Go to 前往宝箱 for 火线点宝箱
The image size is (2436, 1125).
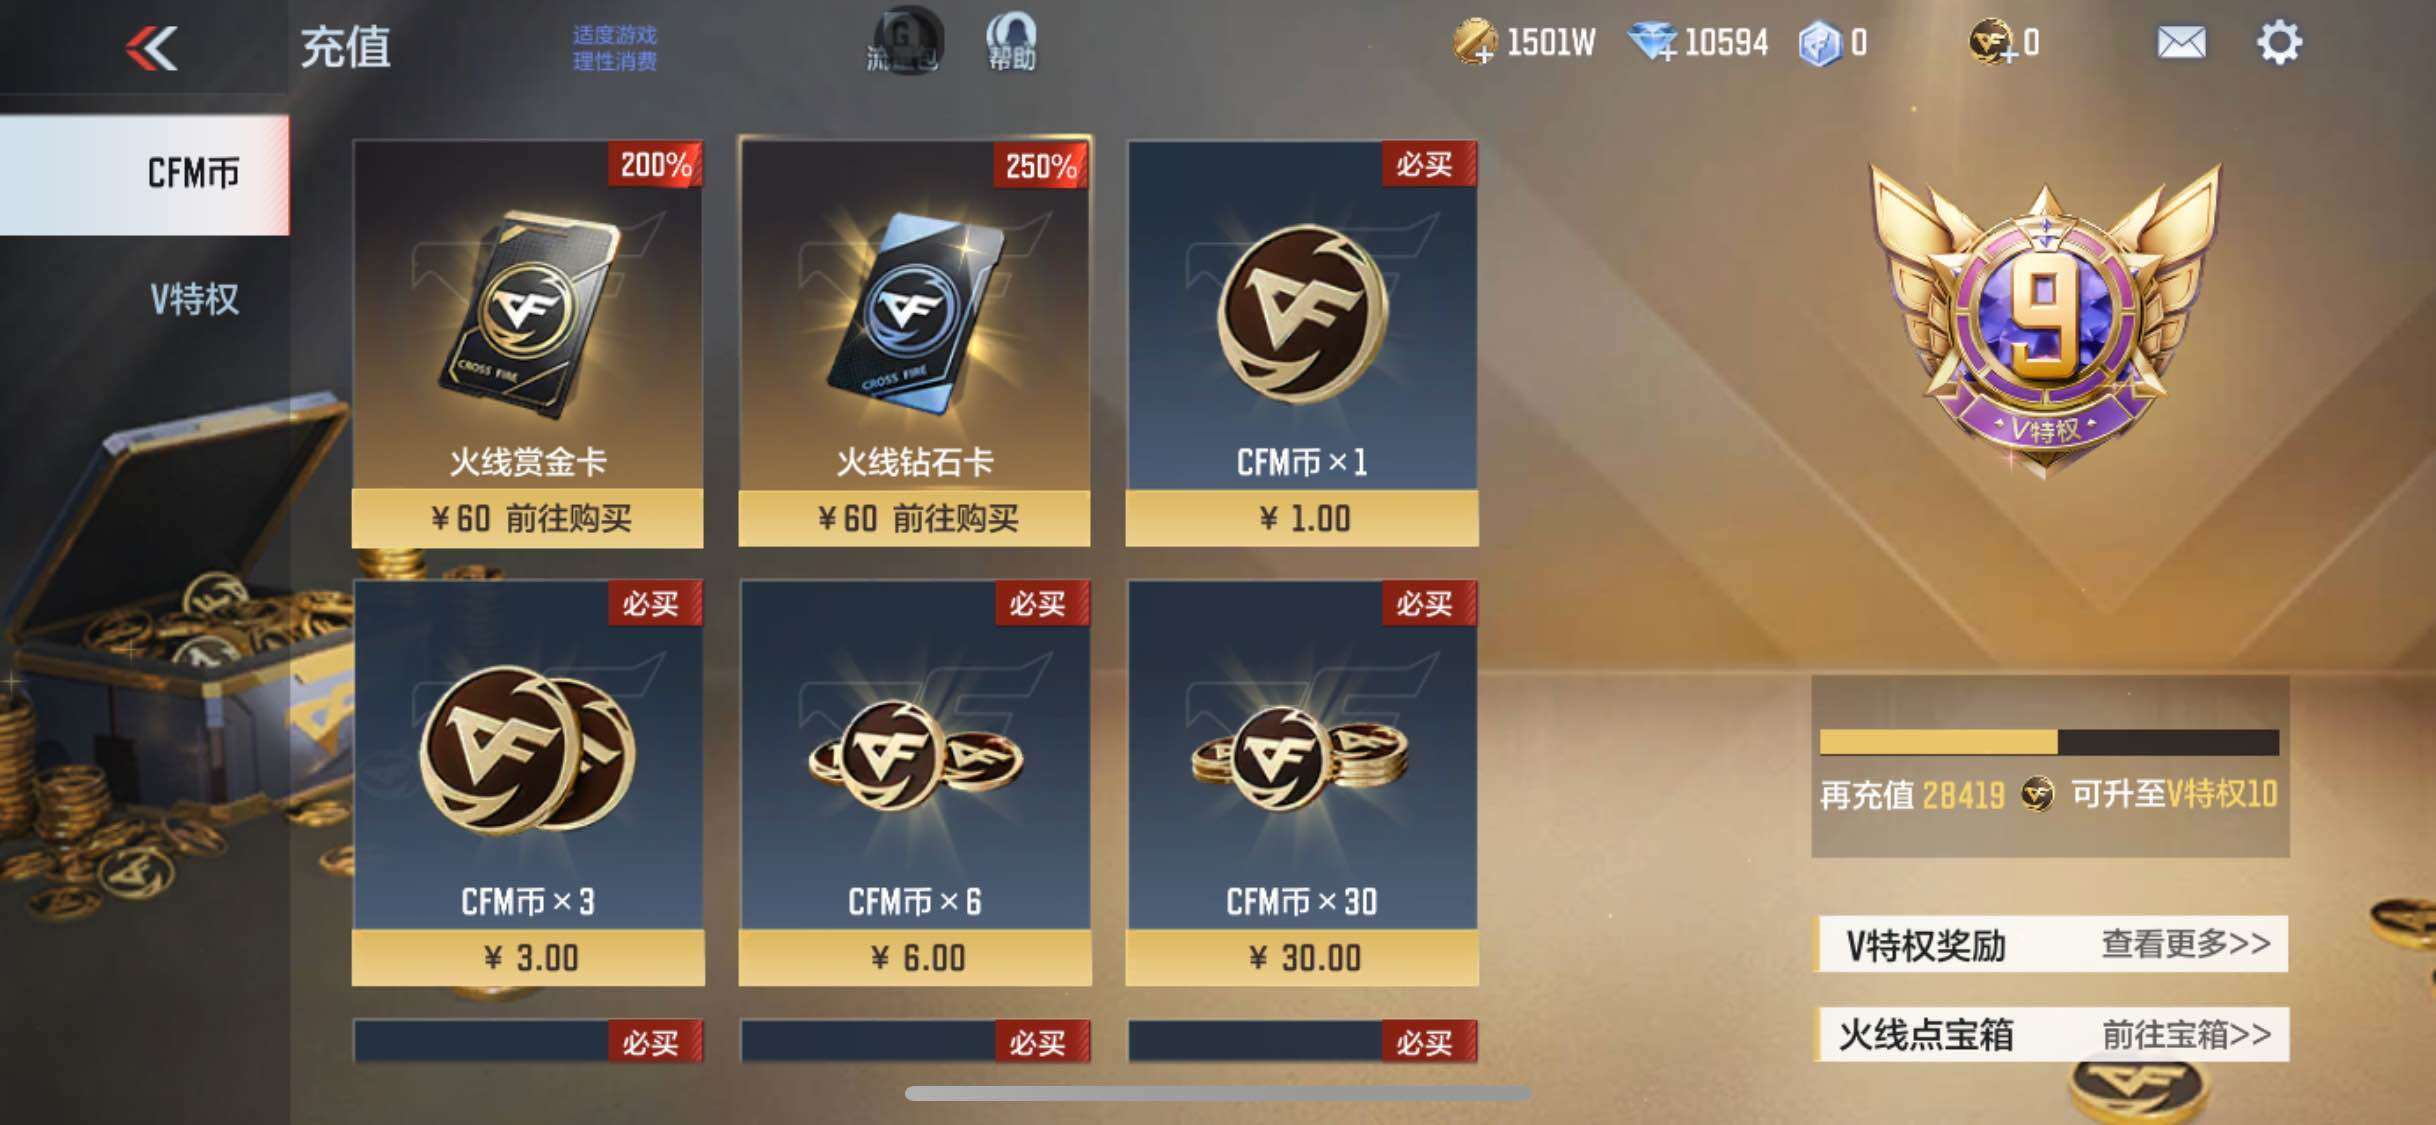(x=2186, y=1034)
